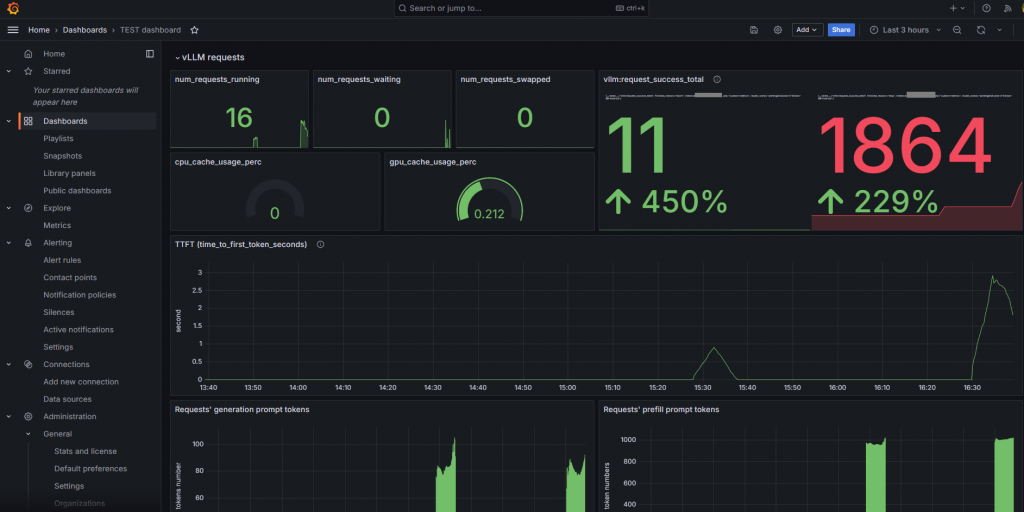Click the zoom out time range icon

coord(957,30)
